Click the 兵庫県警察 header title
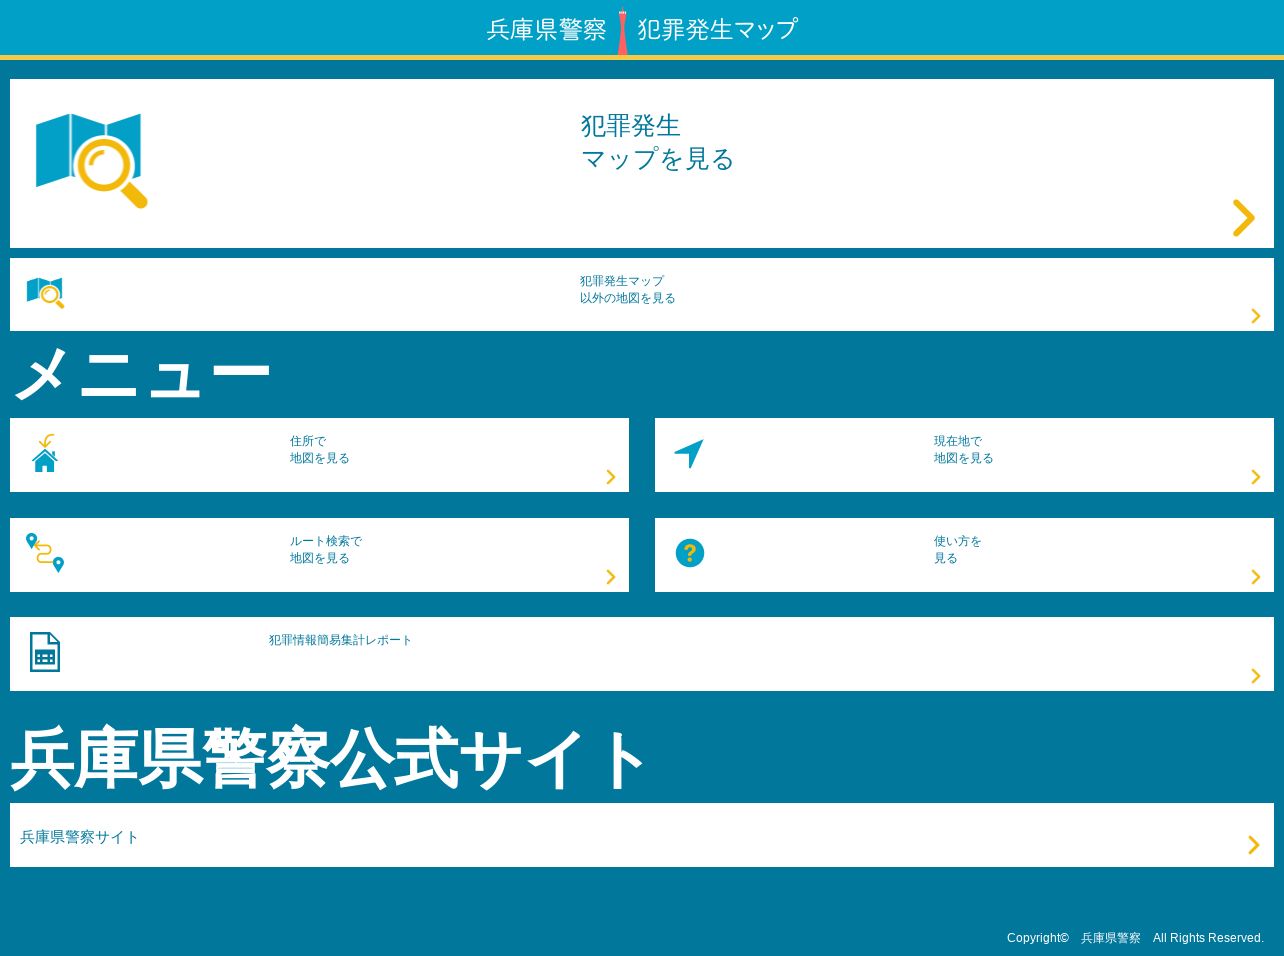Image resolution: width=1284 pixels, height=956 pixels. [546, 30]
